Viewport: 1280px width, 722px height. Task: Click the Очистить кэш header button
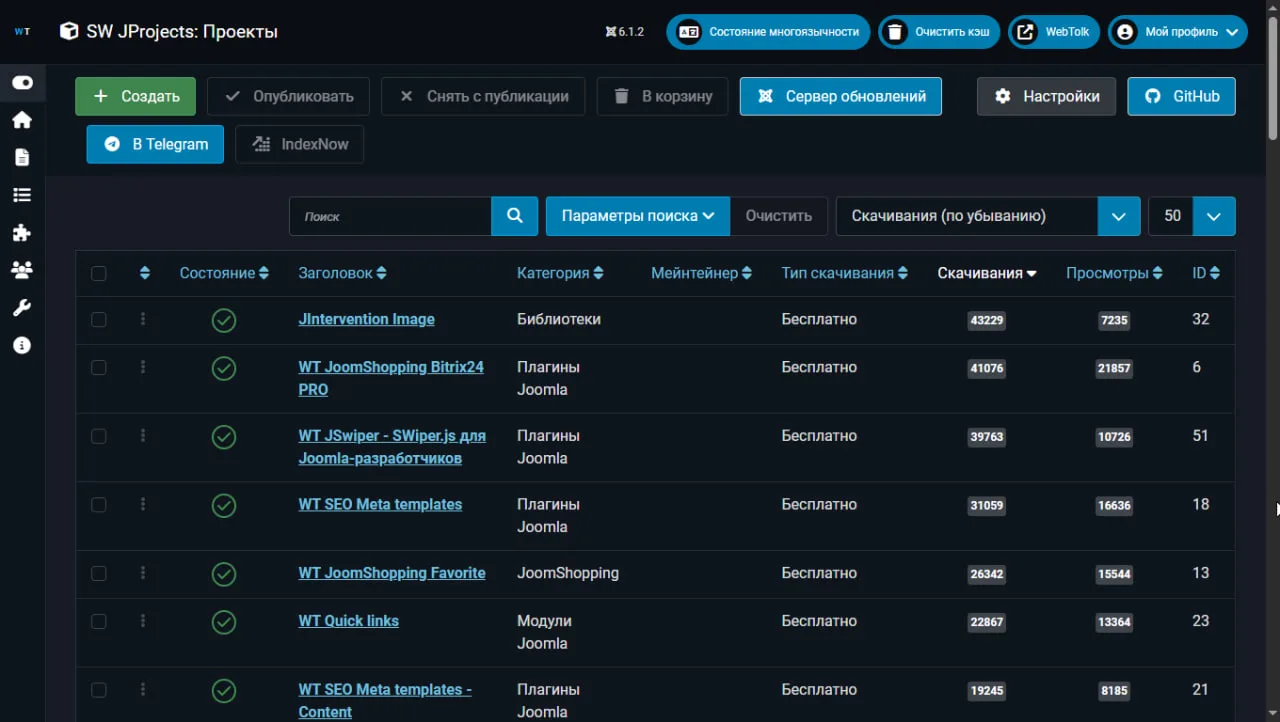point(939,32)
